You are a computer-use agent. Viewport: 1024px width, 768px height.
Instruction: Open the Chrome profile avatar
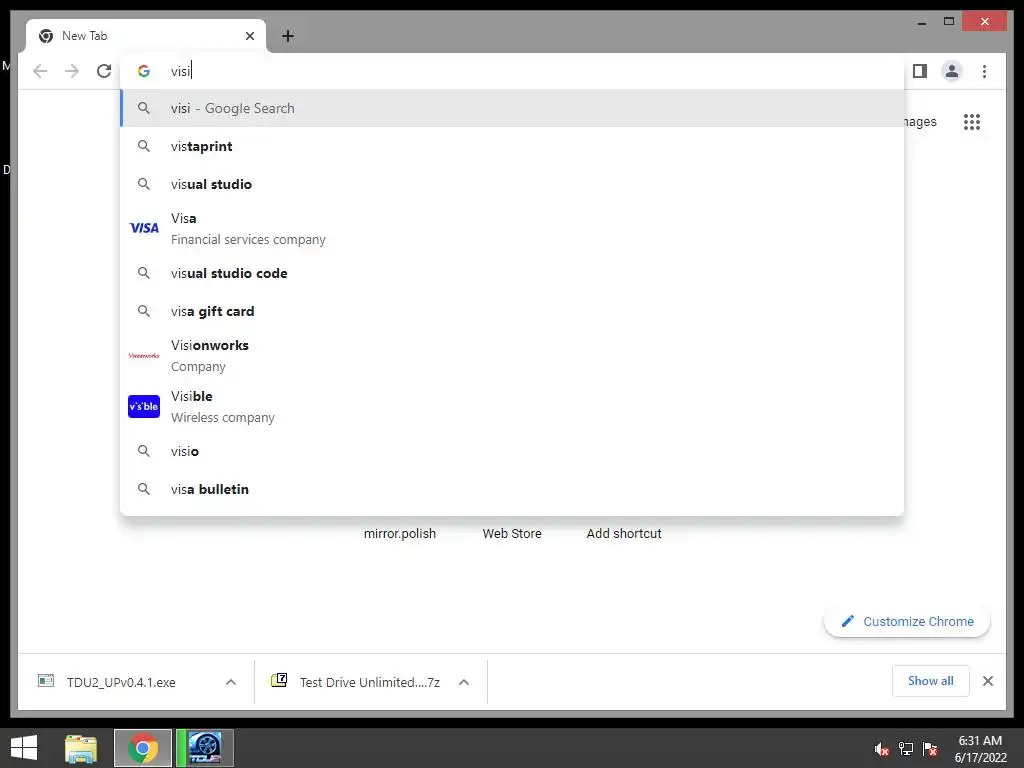[952, 71]
